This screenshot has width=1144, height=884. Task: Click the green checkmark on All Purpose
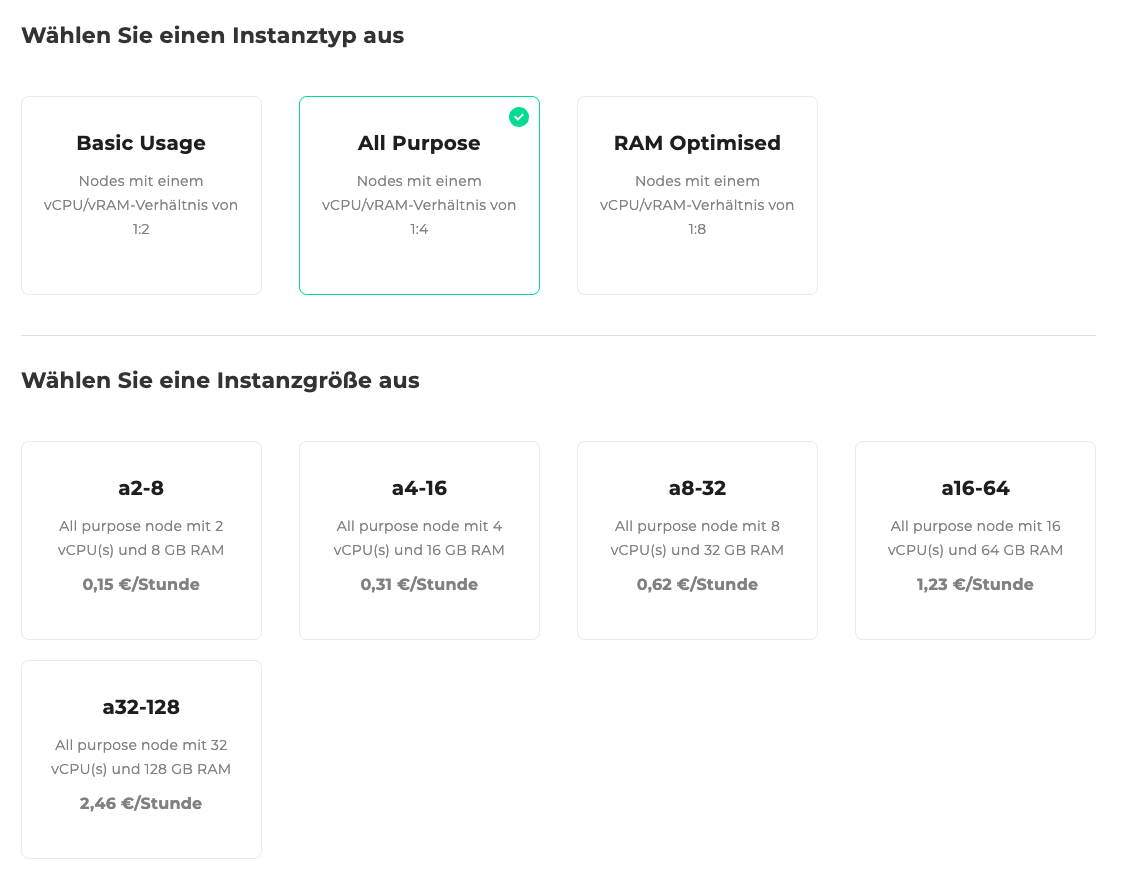518,117
